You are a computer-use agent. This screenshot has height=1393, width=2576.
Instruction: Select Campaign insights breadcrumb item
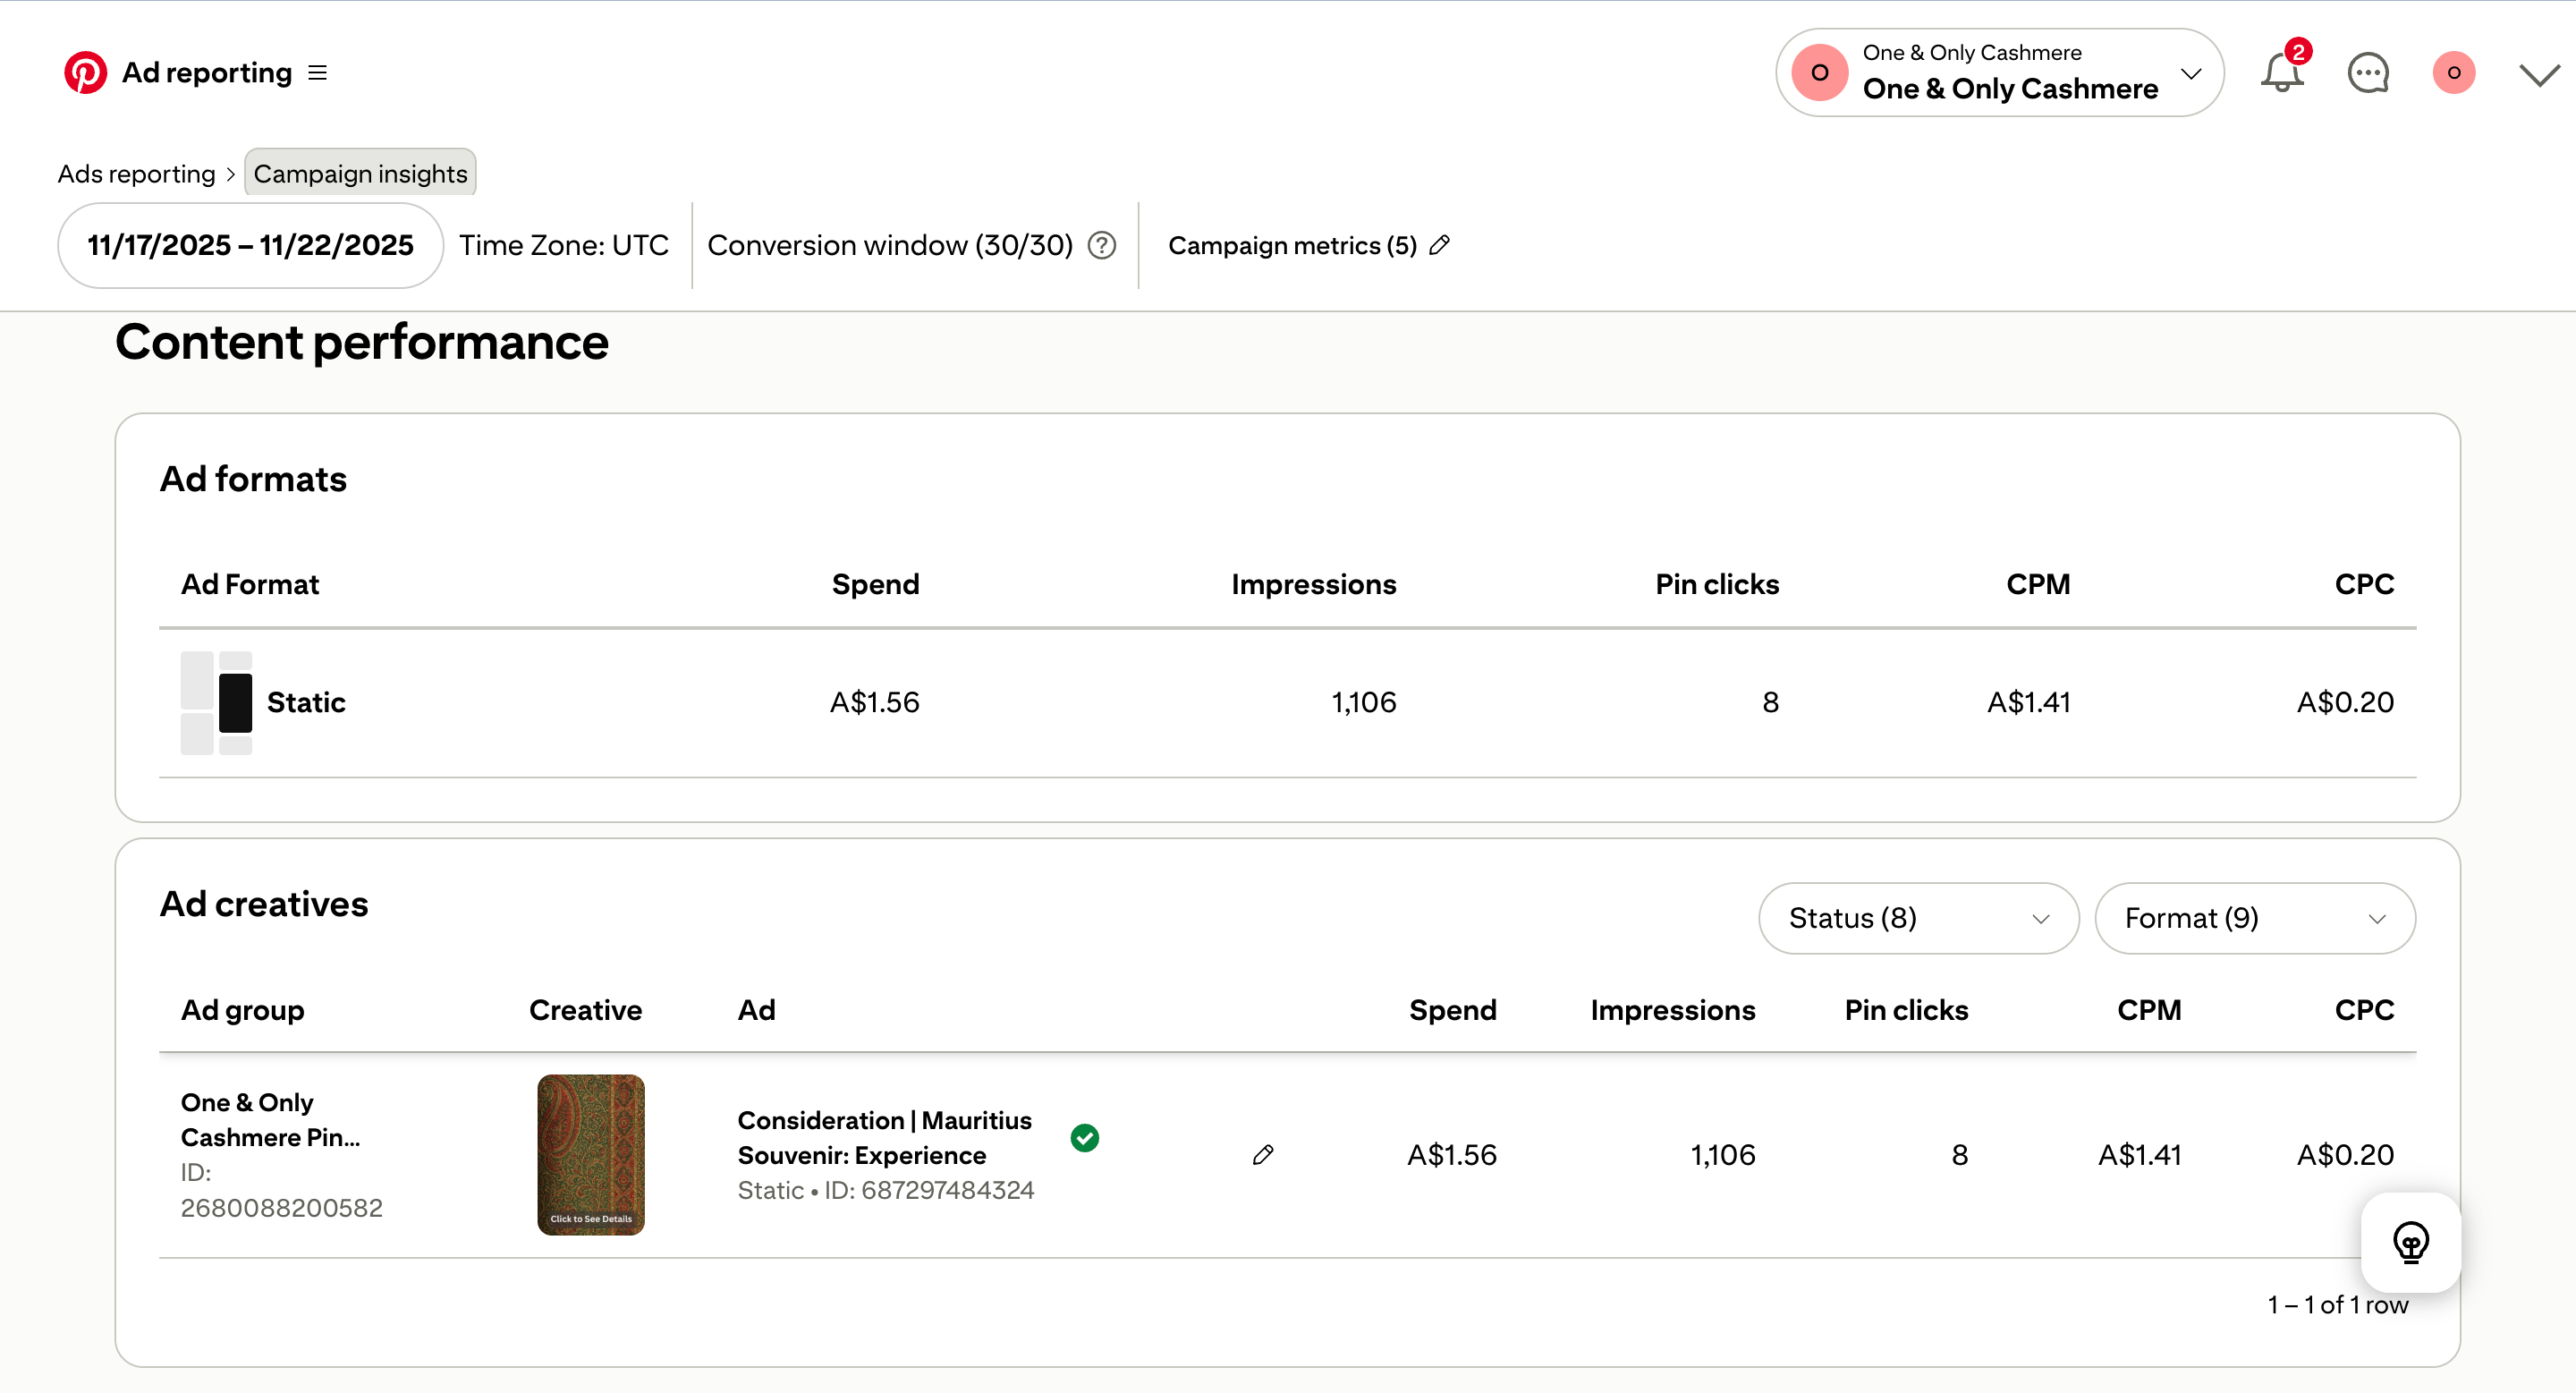pos(360,174)
